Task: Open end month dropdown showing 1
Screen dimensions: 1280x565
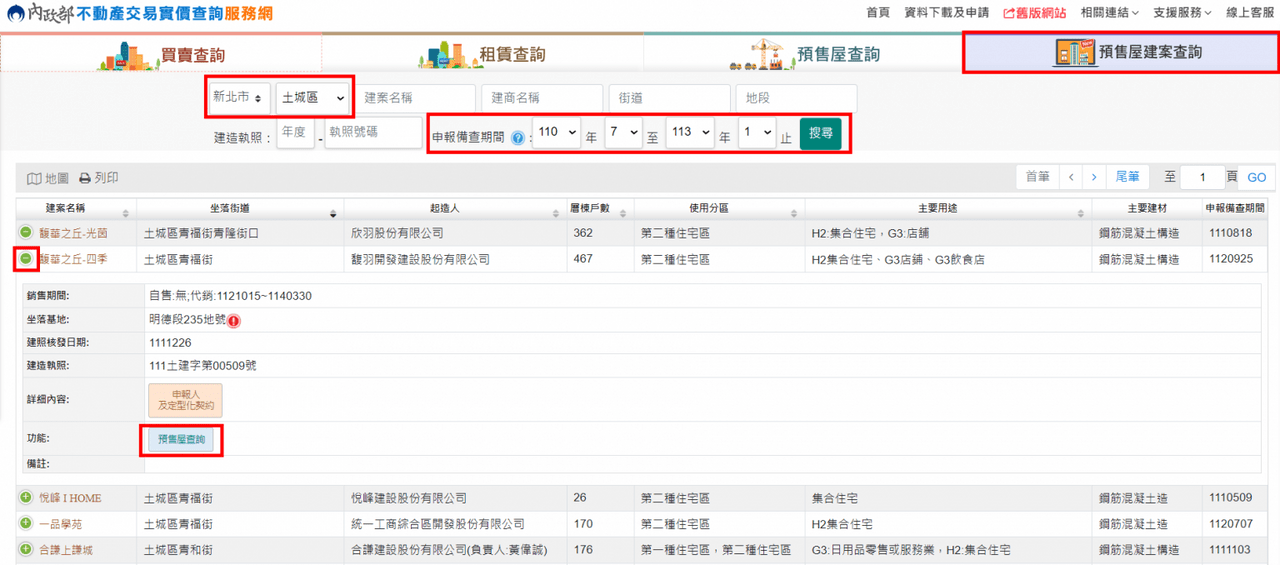Action: coord(757,132)
